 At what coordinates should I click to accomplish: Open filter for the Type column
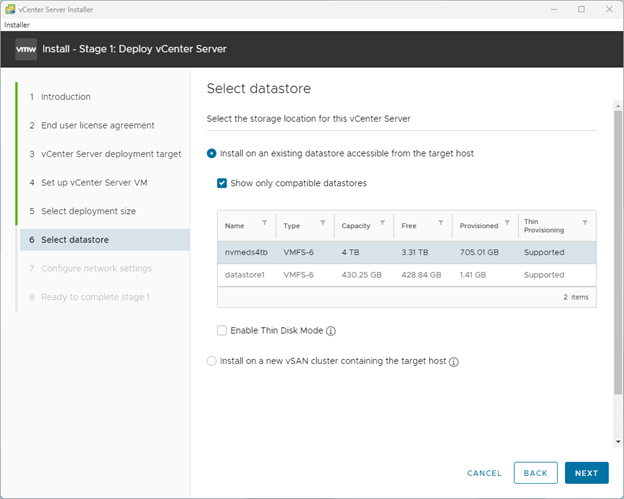coord(323,222)
